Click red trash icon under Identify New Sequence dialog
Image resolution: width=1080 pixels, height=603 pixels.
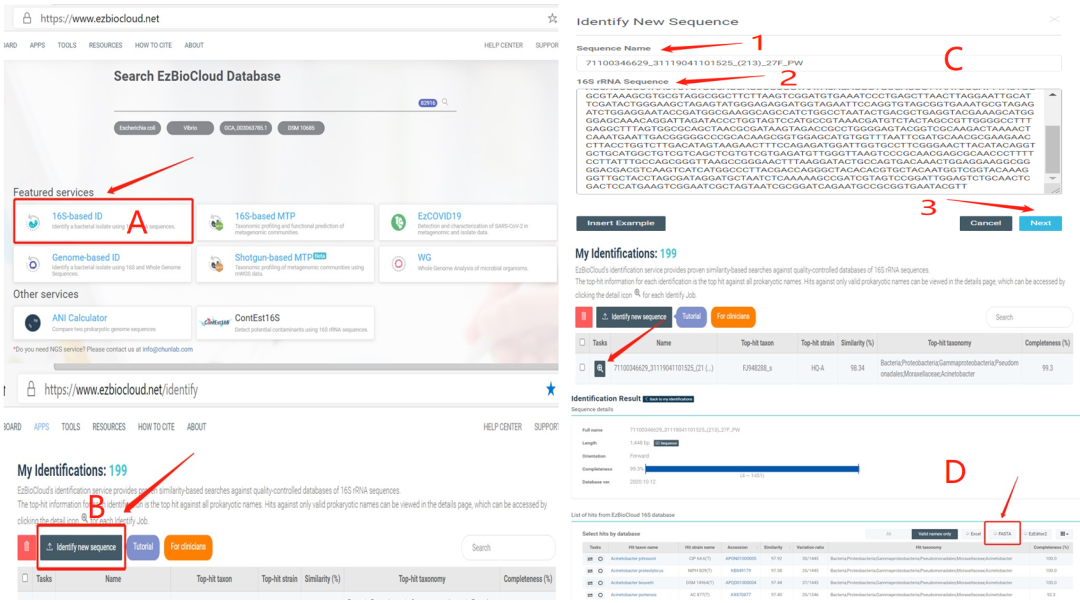click(x=583, y=317)
